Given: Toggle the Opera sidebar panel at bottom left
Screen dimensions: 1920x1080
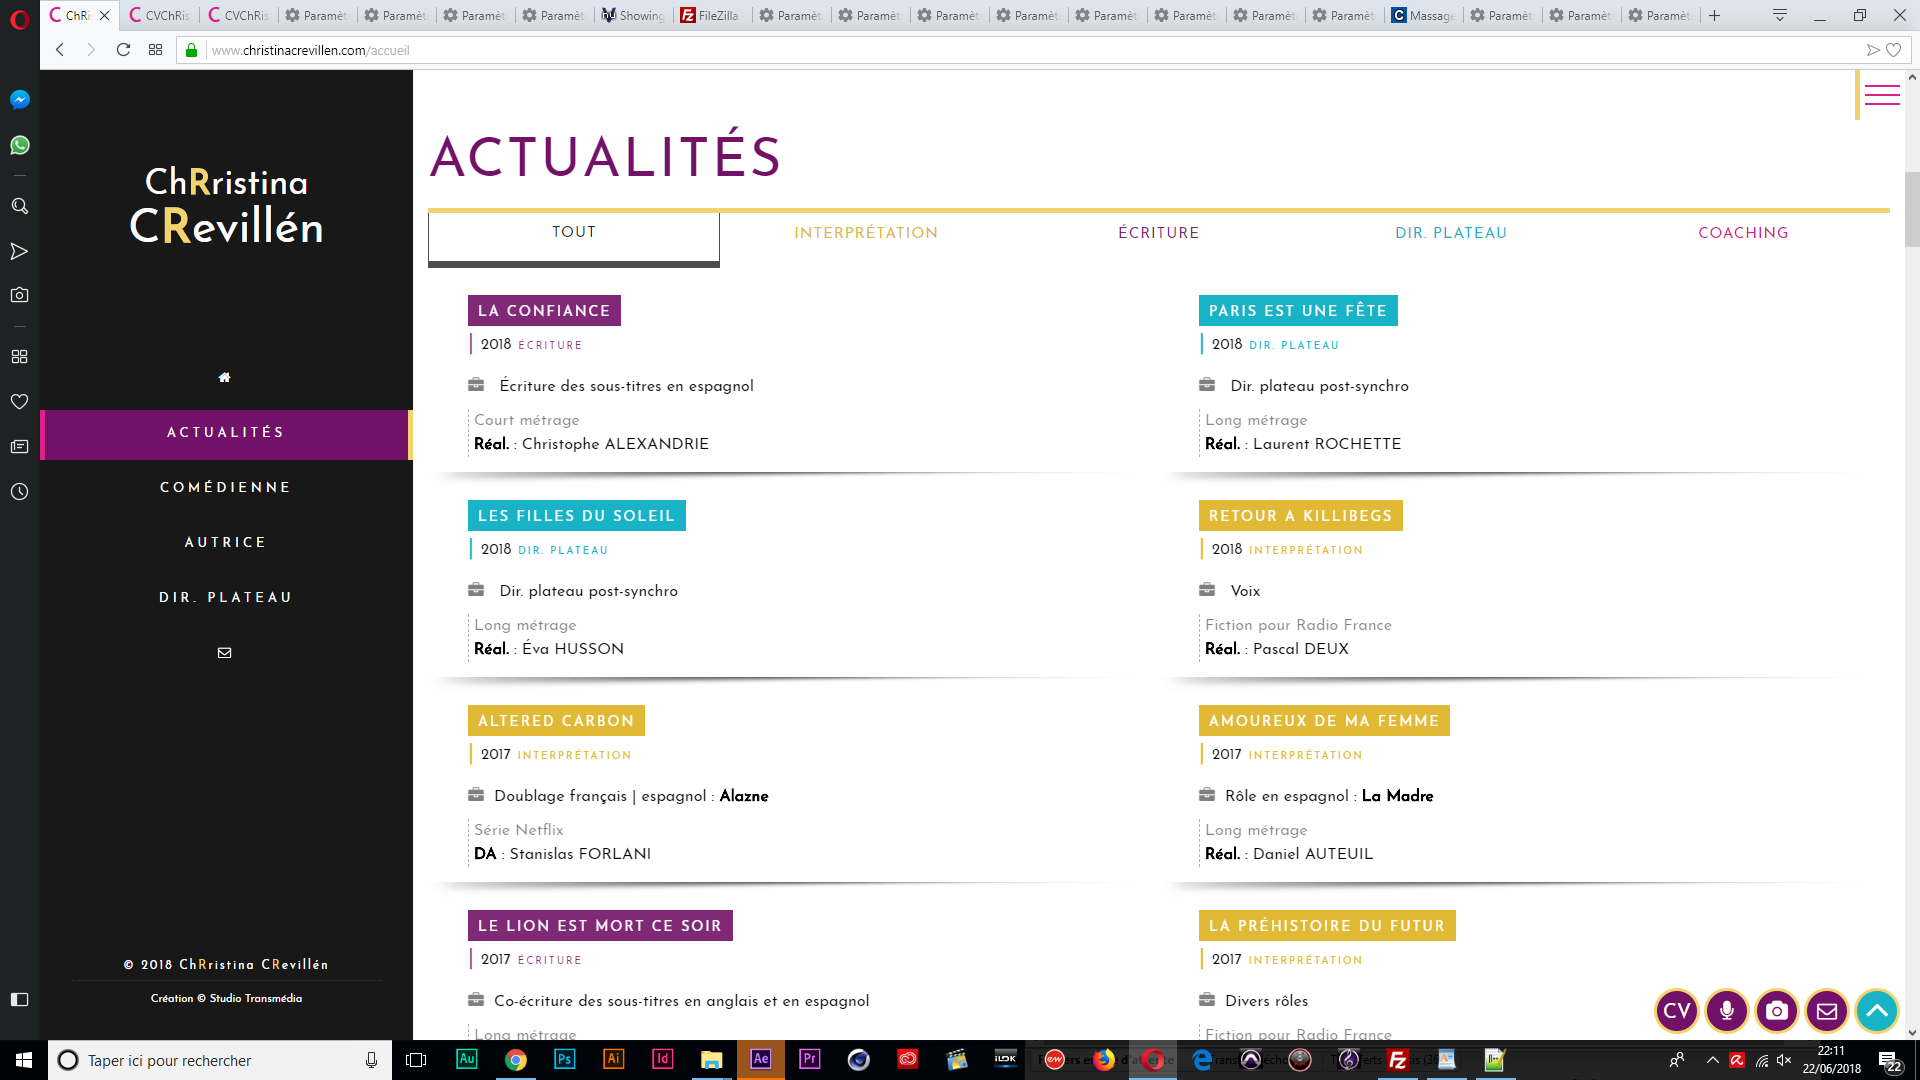Looking at the screenshot, I should (20, 999).
